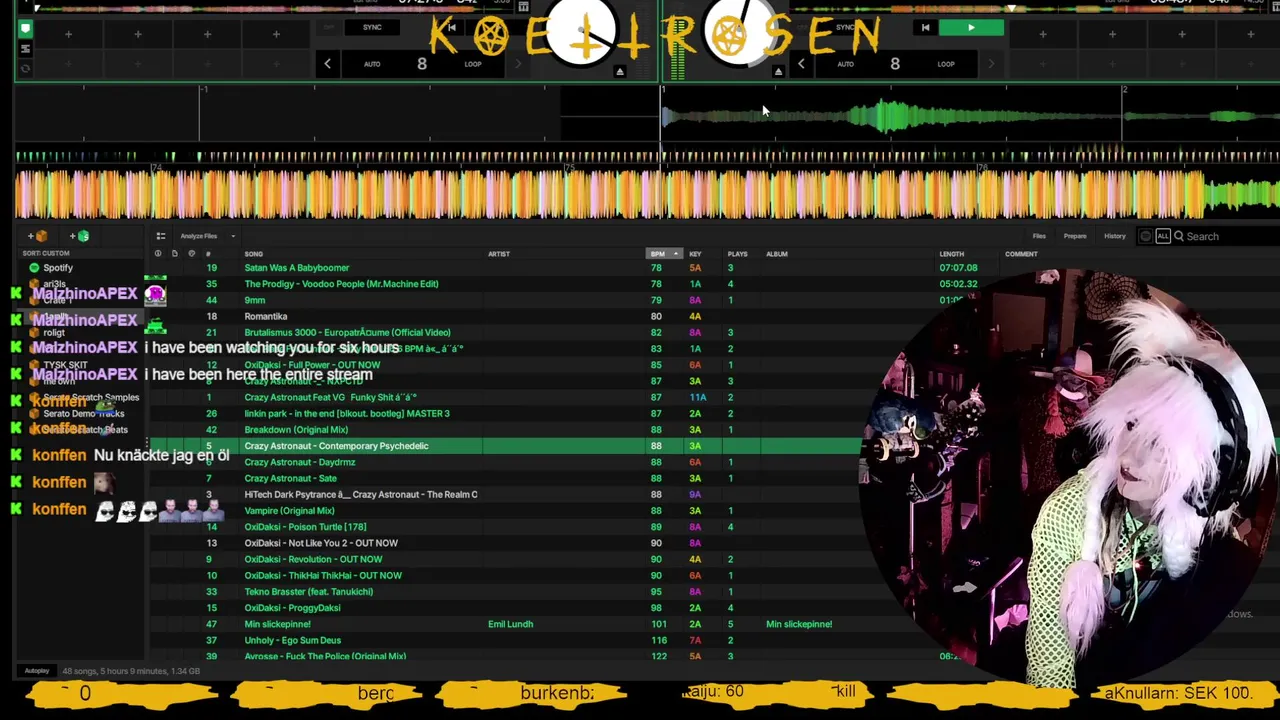Select OxiDaksi - Not Like You 2 track
The height and width of the screenshot is (720, 1280).
[x=321, y=543]
